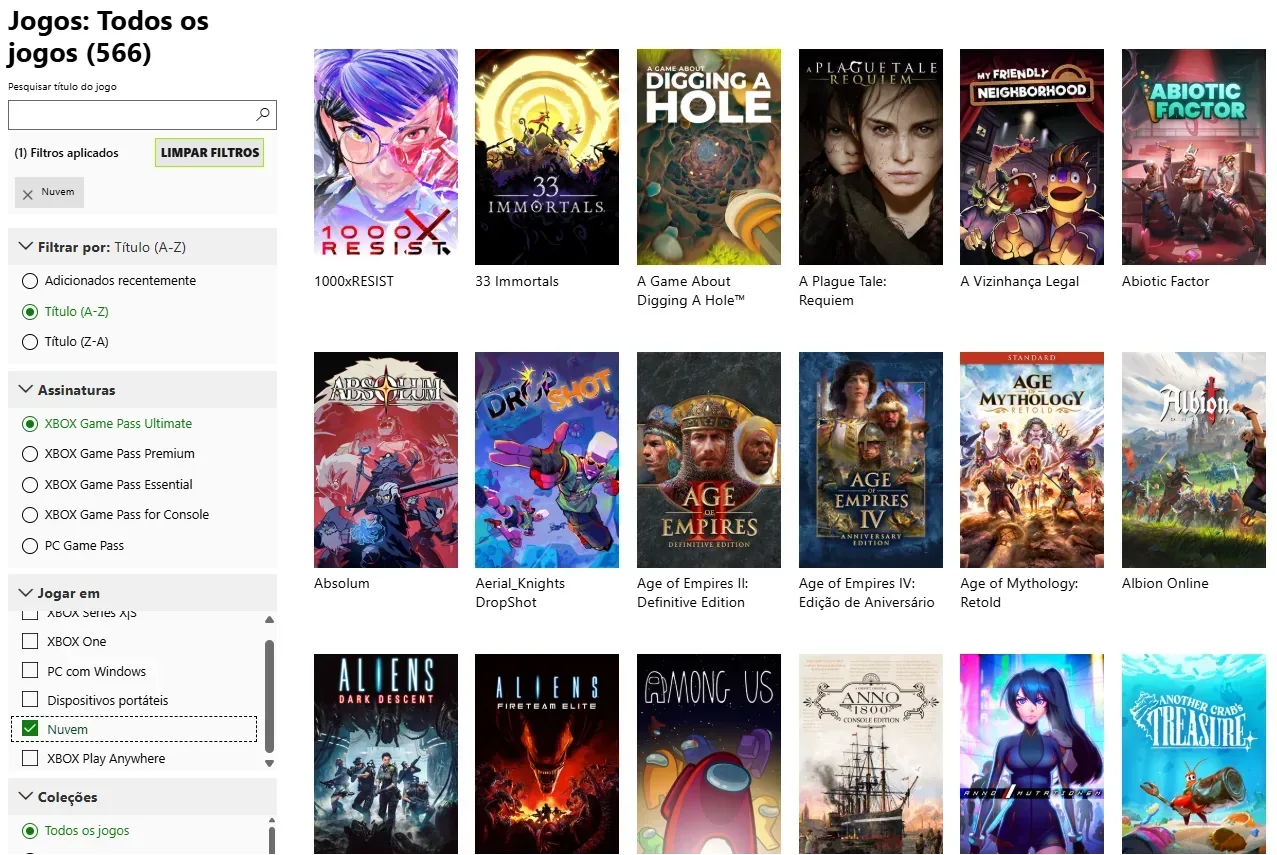This screenshot has width=1277, height=855.
Task: Choose PC Game Pass subscription
Action: point(30,546)
